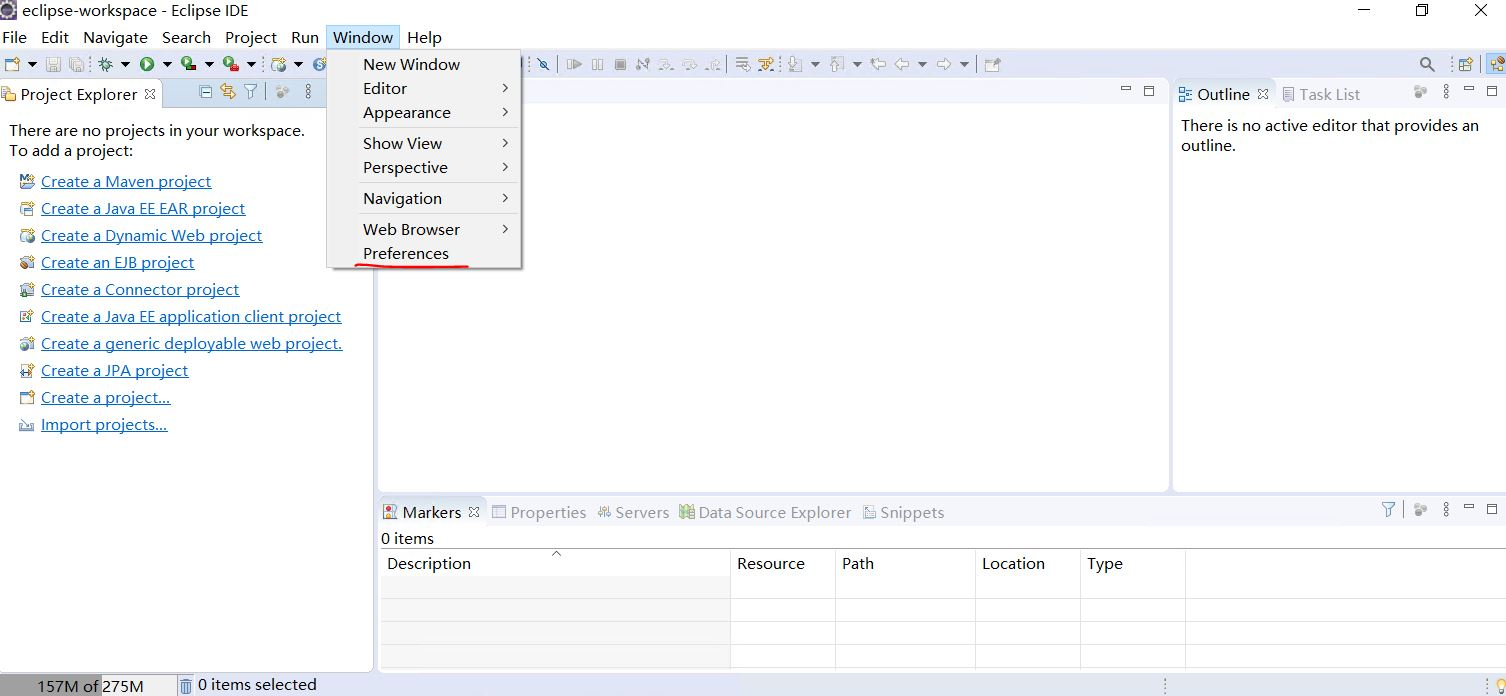Open the Outline view menu dots
Screen dimensions: 1506x696
click(x=1446, y=92)
